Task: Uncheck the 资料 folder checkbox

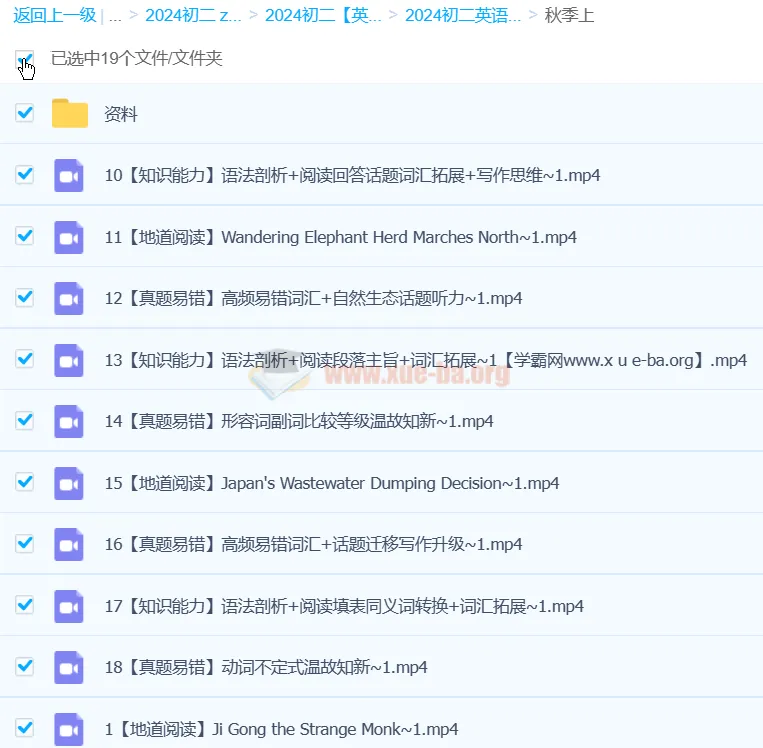Action: (24, 114)
